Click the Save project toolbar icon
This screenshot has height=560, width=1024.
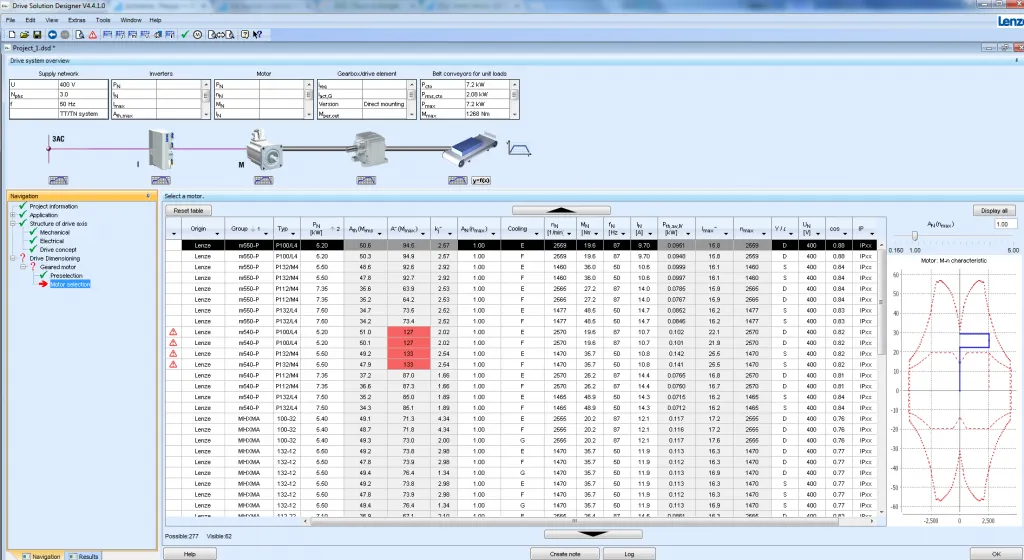37,34
